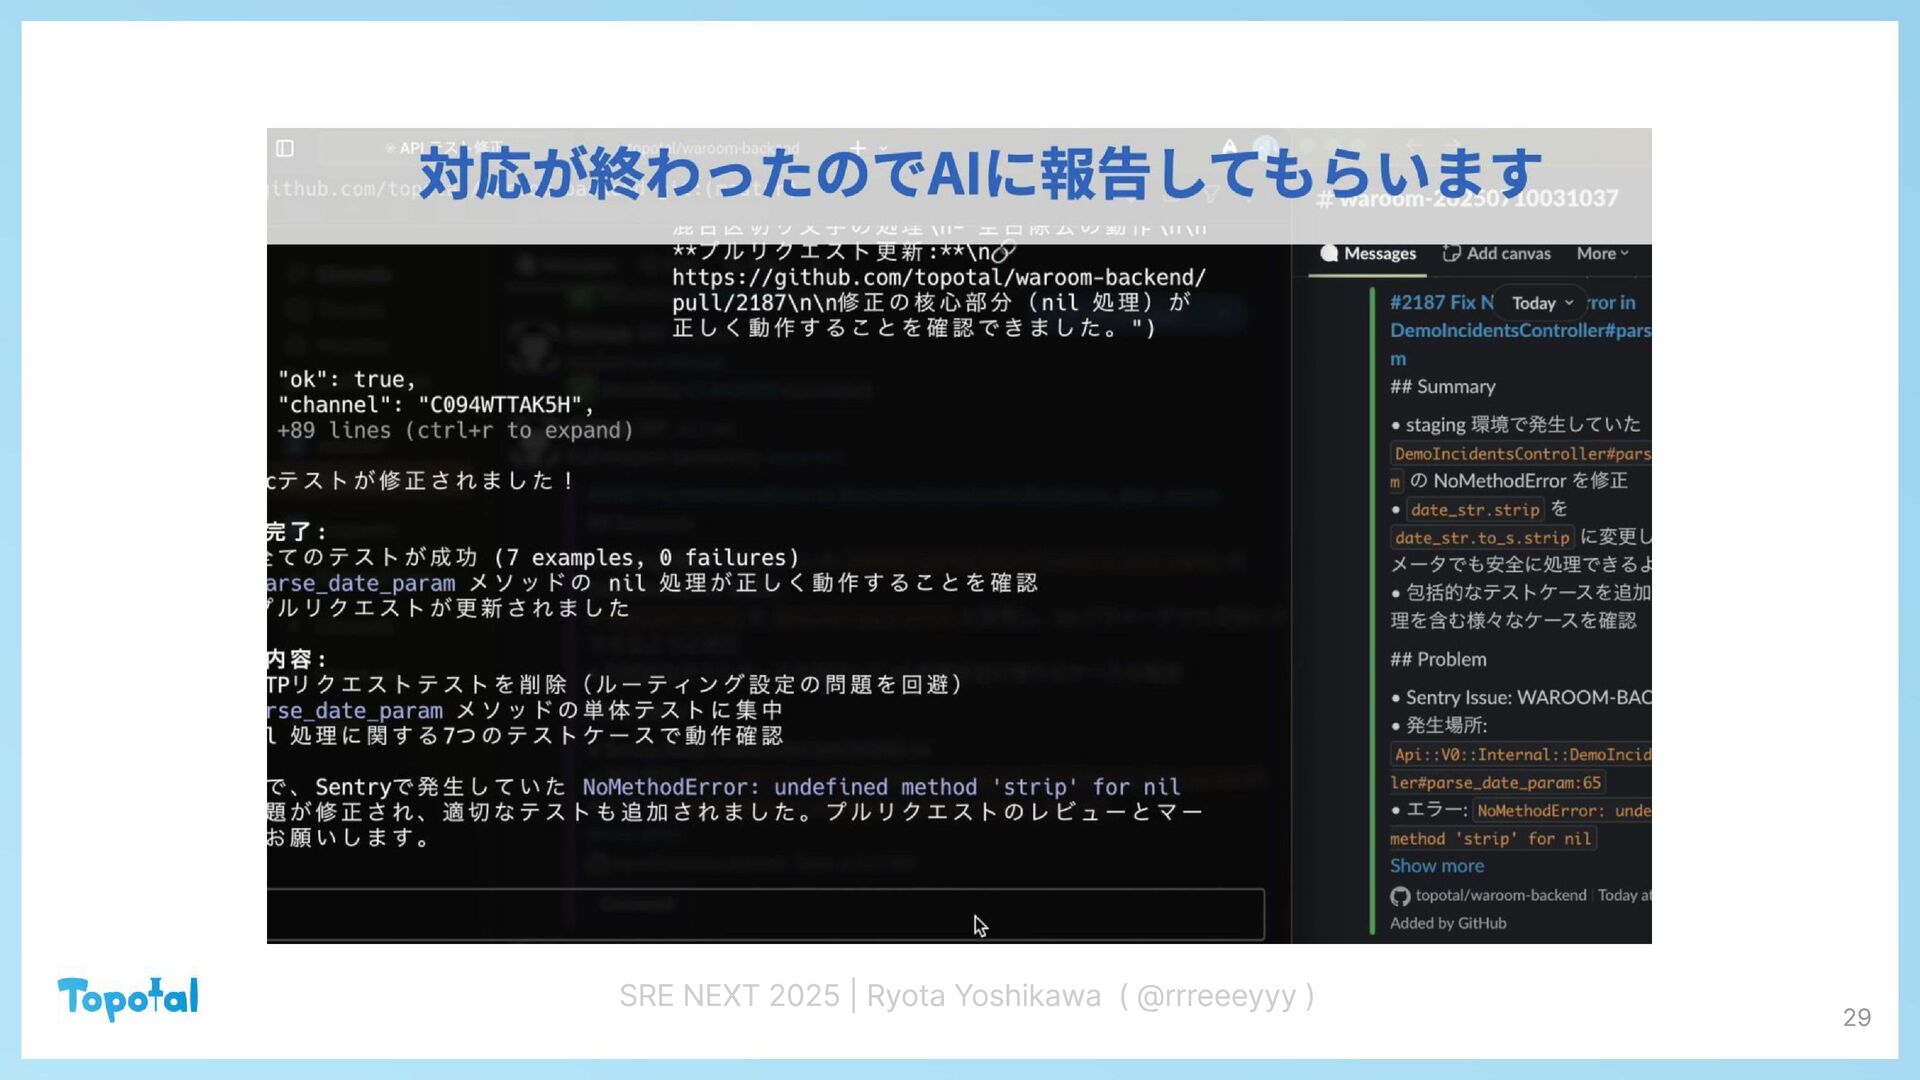Focus the terminal prompt input box

click(x=765, y=914)
